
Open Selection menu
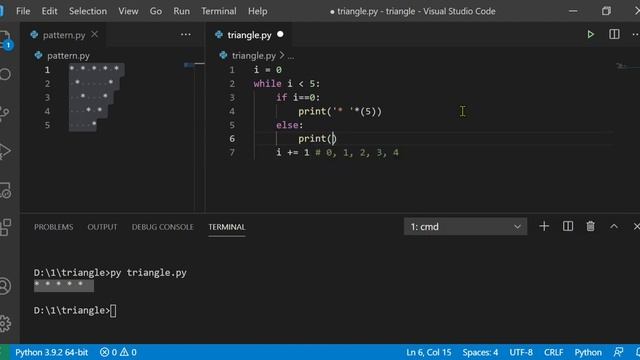[88, 11]
